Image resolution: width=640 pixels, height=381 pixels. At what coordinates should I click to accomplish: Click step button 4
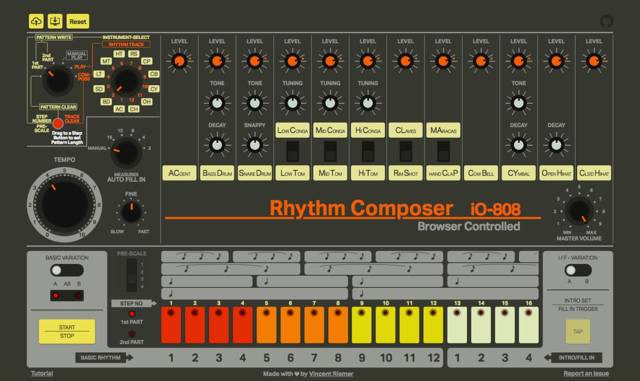[x=242, y=325]
